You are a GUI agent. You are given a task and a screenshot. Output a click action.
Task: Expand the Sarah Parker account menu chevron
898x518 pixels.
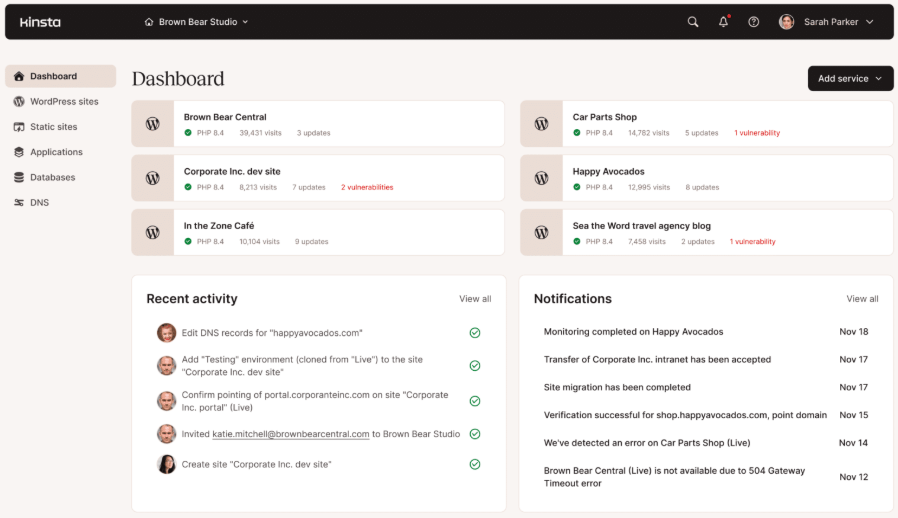click(x=869, y=22)
